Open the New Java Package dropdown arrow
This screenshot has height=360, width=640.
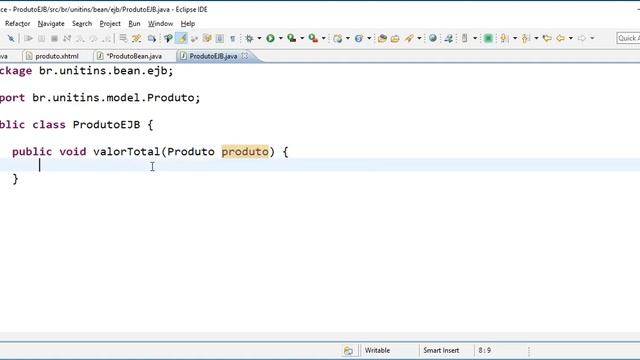point(348,38)
